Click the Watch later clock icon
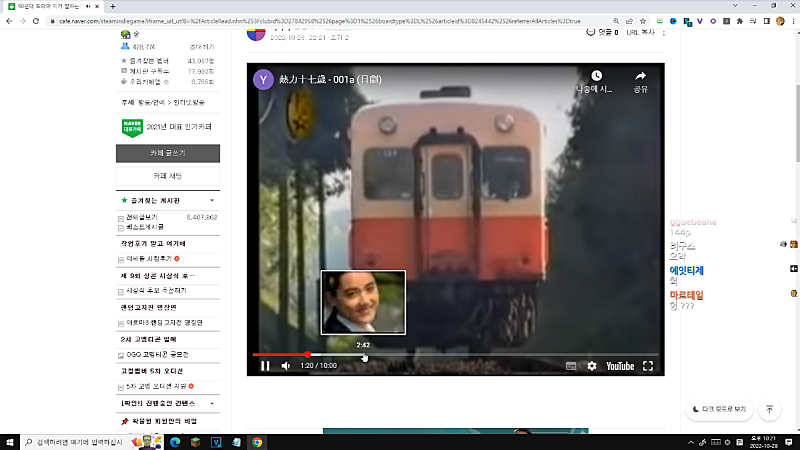 coord(596,76)
